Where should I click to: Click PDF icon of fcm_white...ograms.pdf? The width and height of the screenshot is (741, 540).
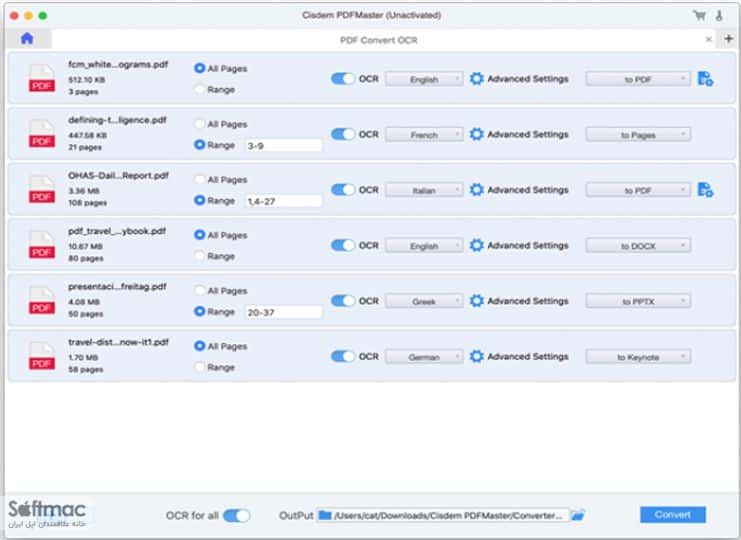42,78
